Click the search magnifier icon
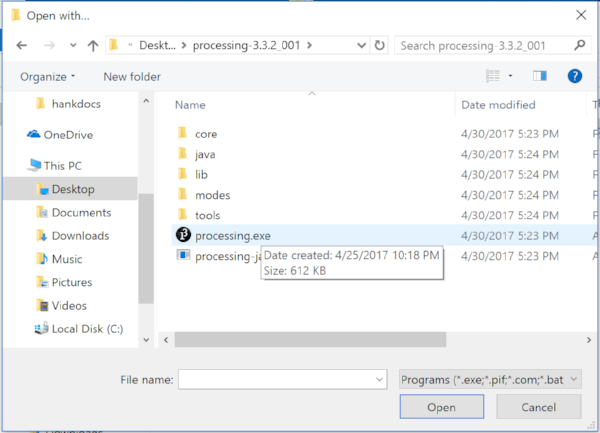The image size is (600, 433). click(580, 45)
